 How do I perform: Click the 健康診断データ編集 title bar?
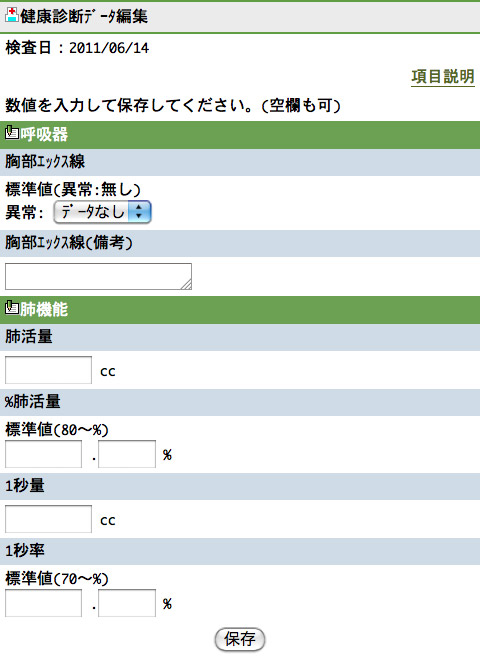pos(240,17)
